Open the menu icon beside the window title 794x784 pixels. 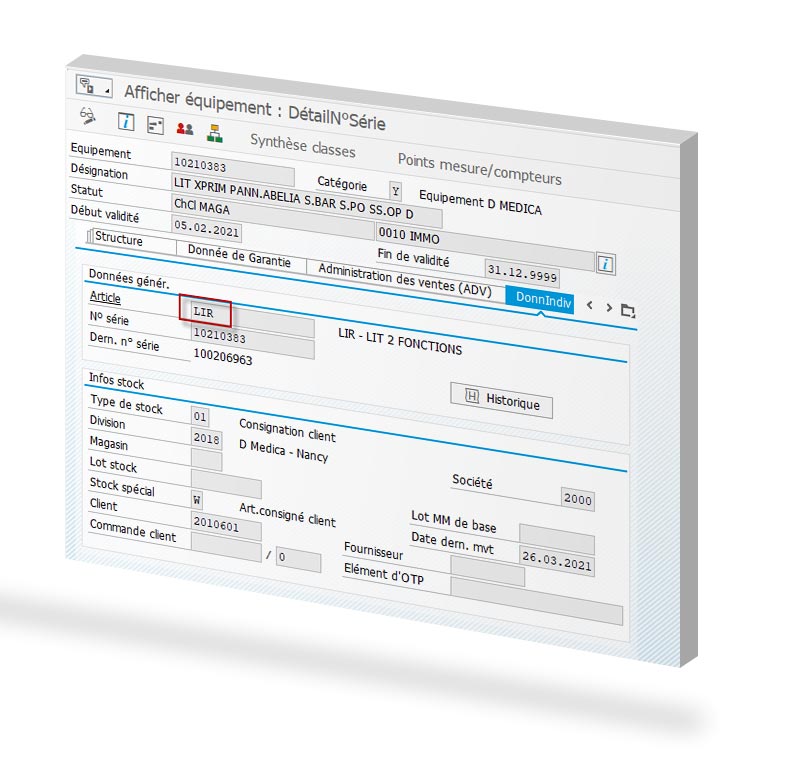[x=94, y=87]
